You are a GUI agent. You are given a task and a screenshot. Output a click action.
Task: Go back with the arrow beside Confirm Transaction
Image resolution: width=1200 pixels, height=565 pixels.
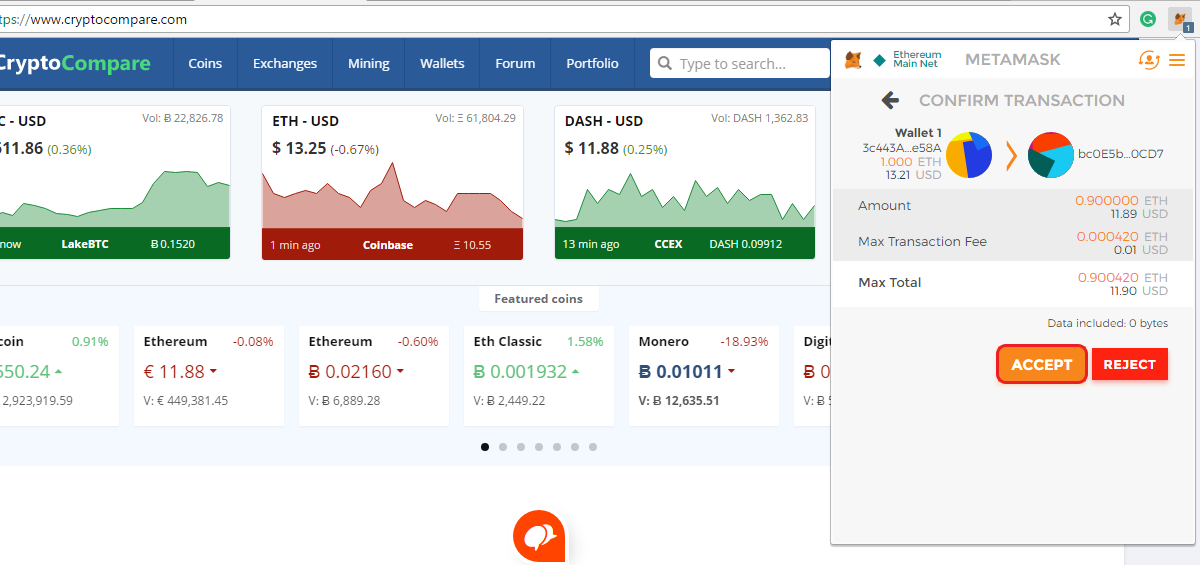pyautogui.click(x=891, y=100)
